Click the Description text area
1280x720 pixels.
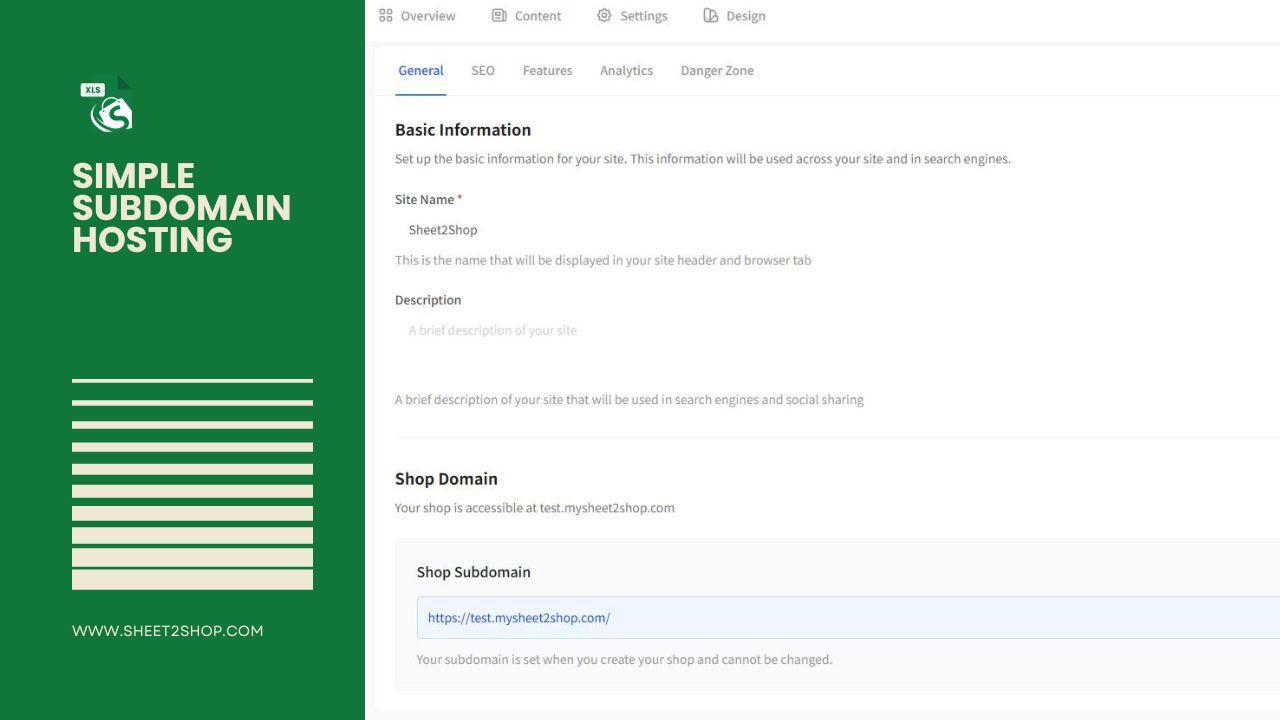click(837, 346)
